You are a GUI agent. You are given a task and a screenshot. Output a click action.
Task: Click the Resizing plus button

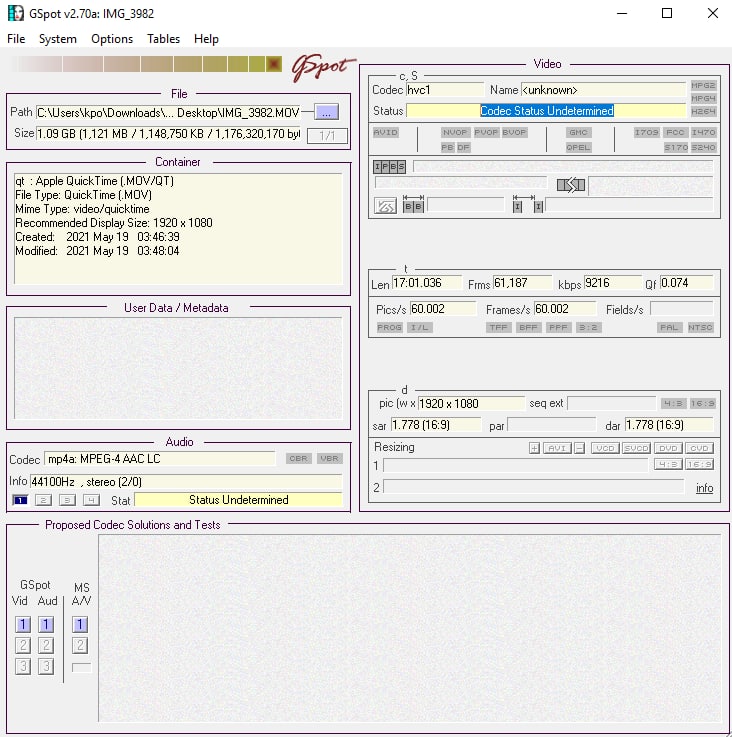[x=535, y=448]
